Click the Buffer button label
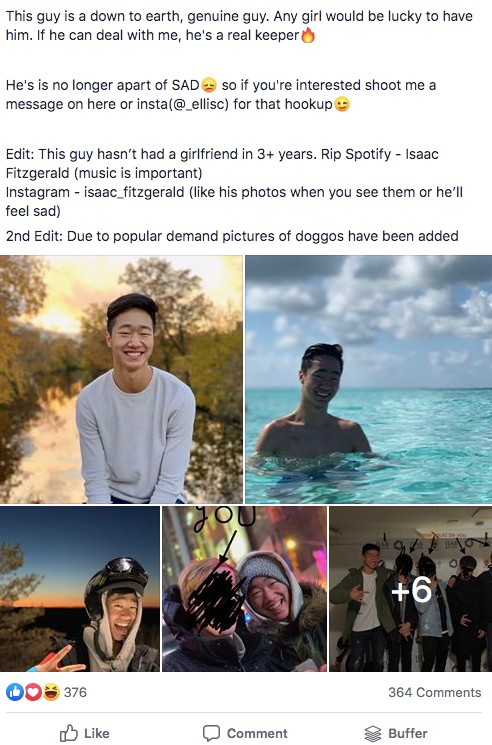This screenshot has width=492, height=745. tap(407, 733)
